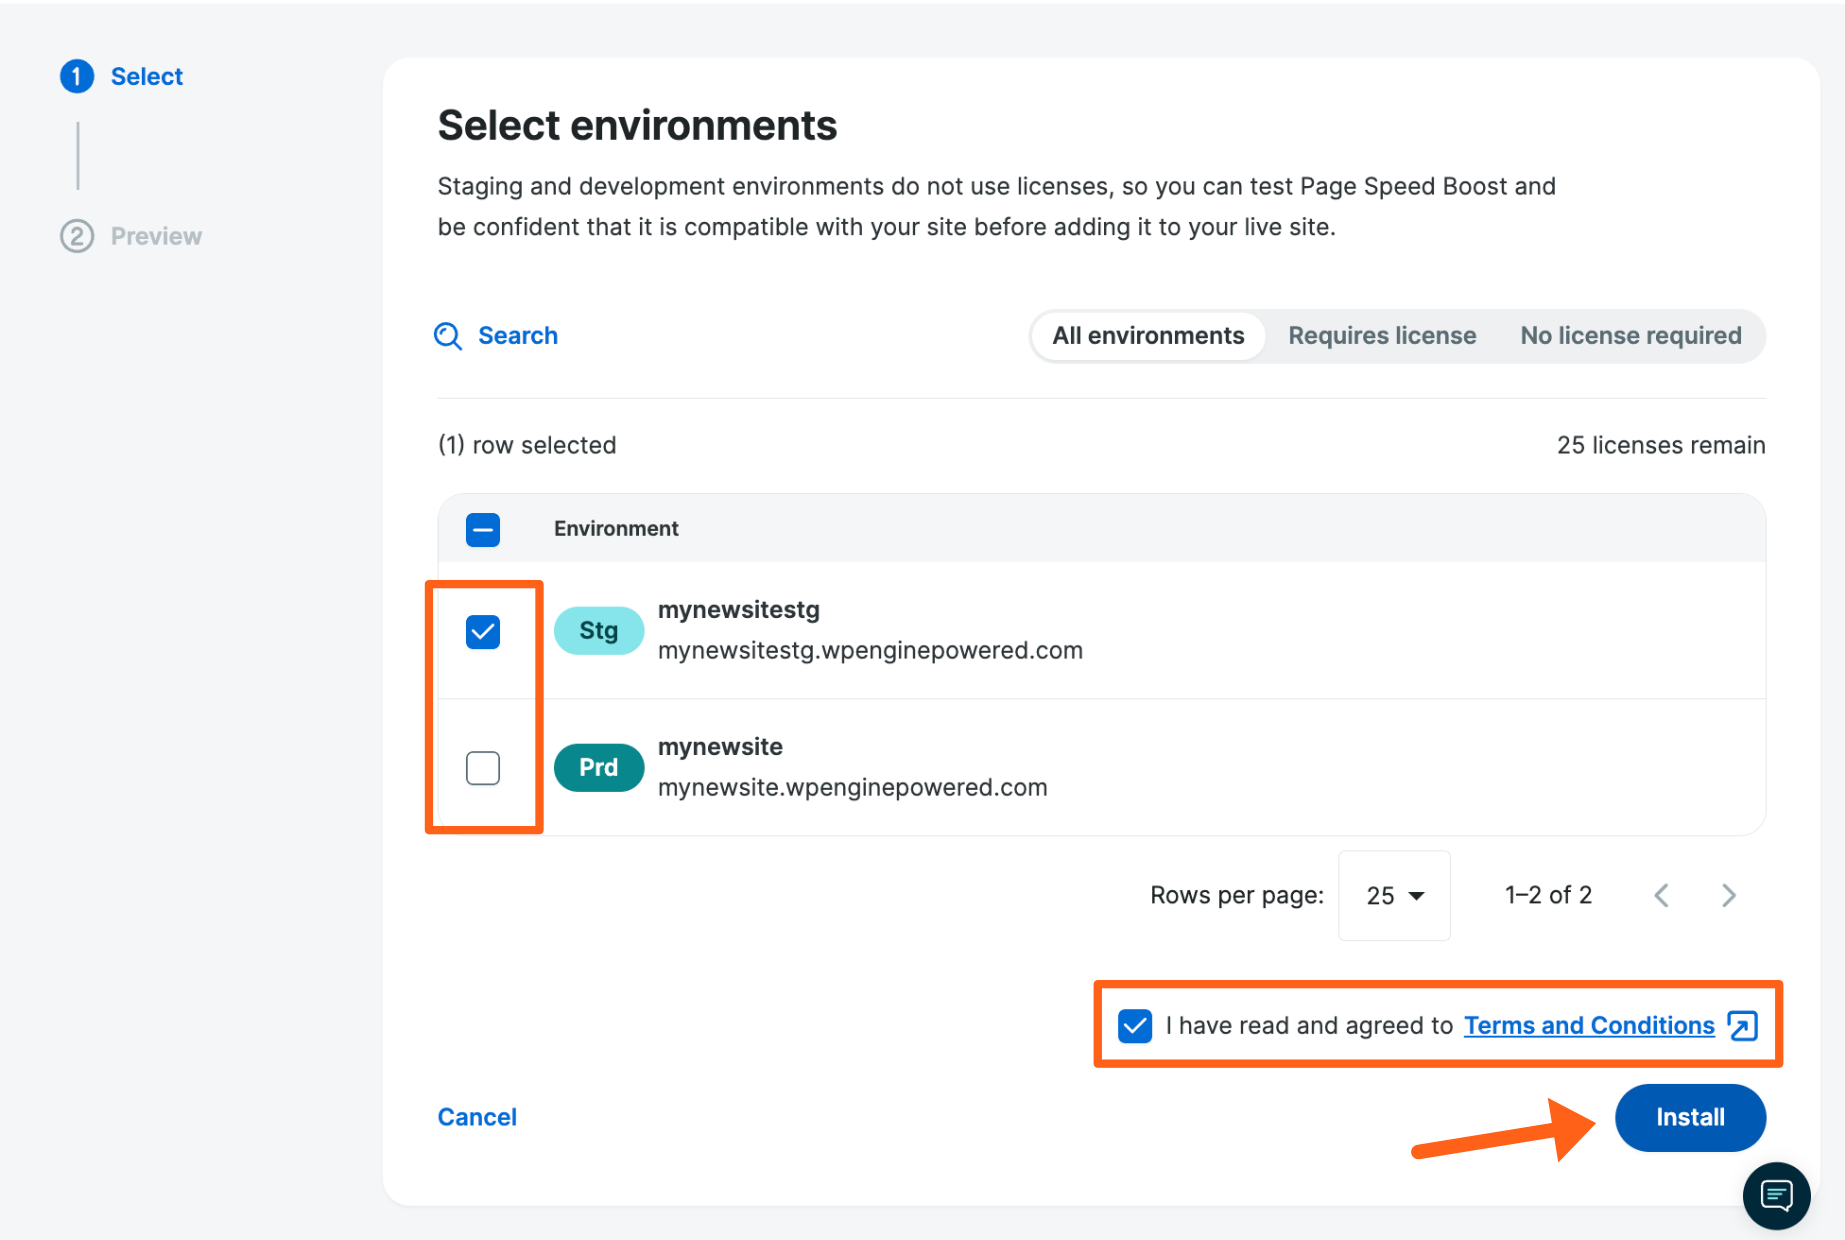Click the step 1 Select circle indicator

tap(77, 76)
